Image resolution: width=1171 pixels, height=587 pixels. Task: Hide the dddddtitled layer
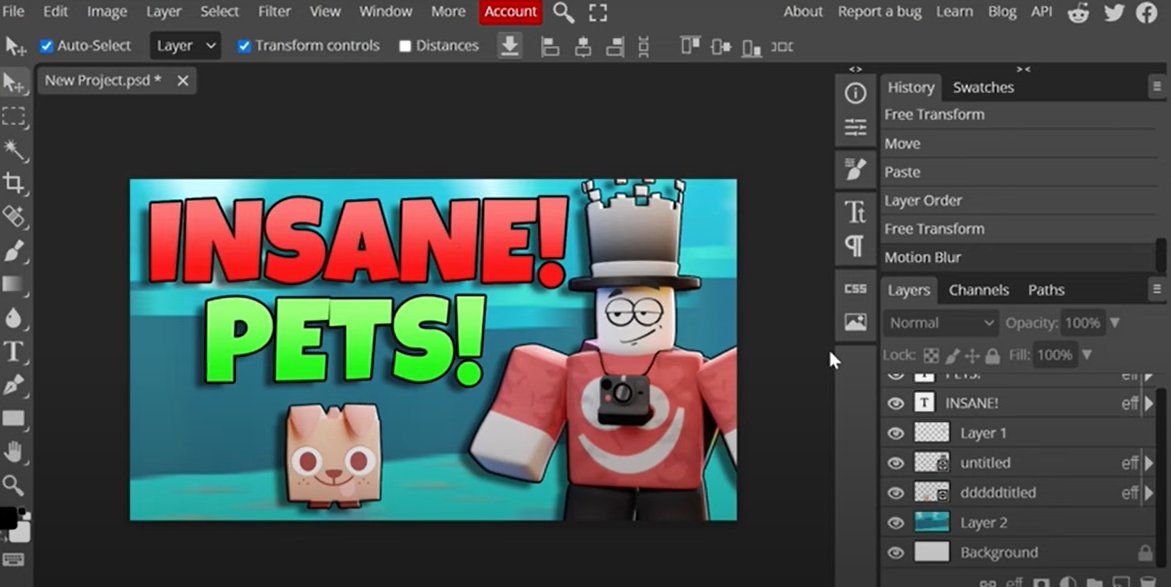[895, 493]
